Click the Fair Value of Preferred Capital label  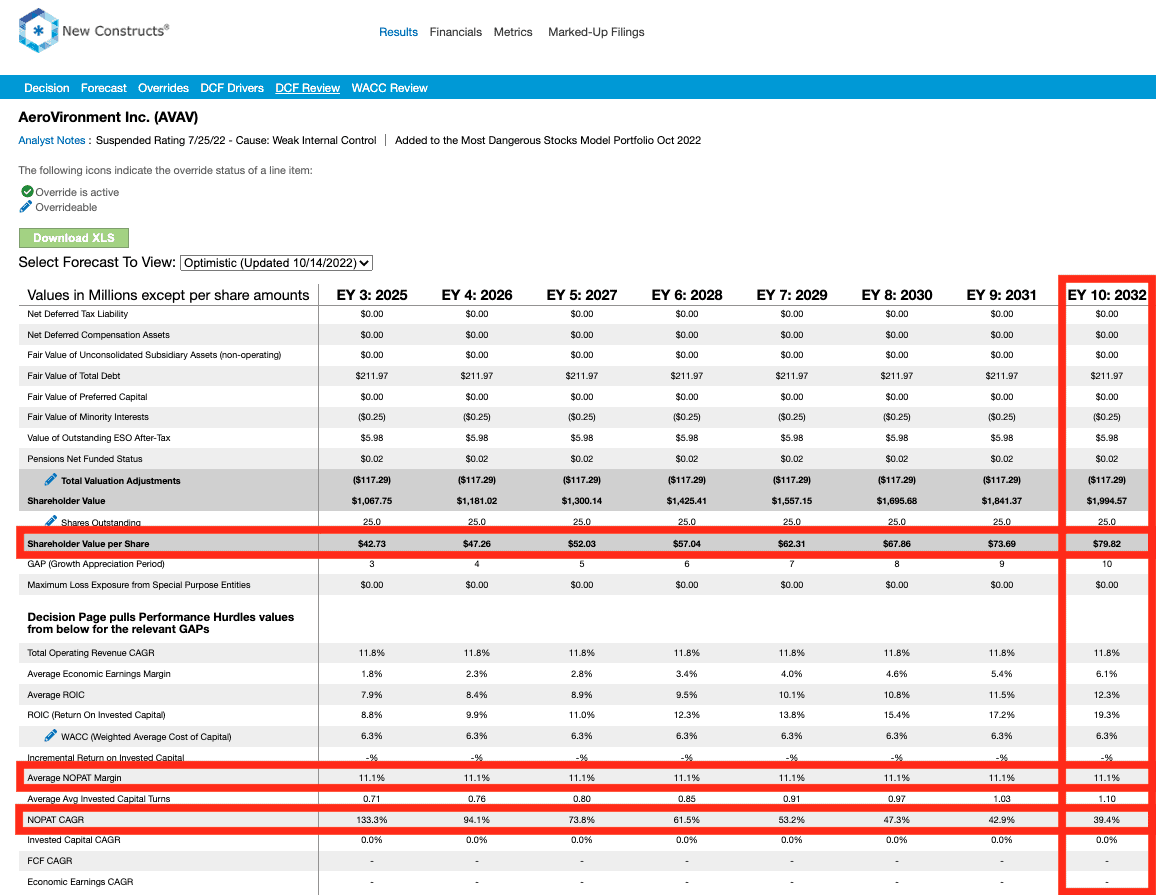[87, 397]
